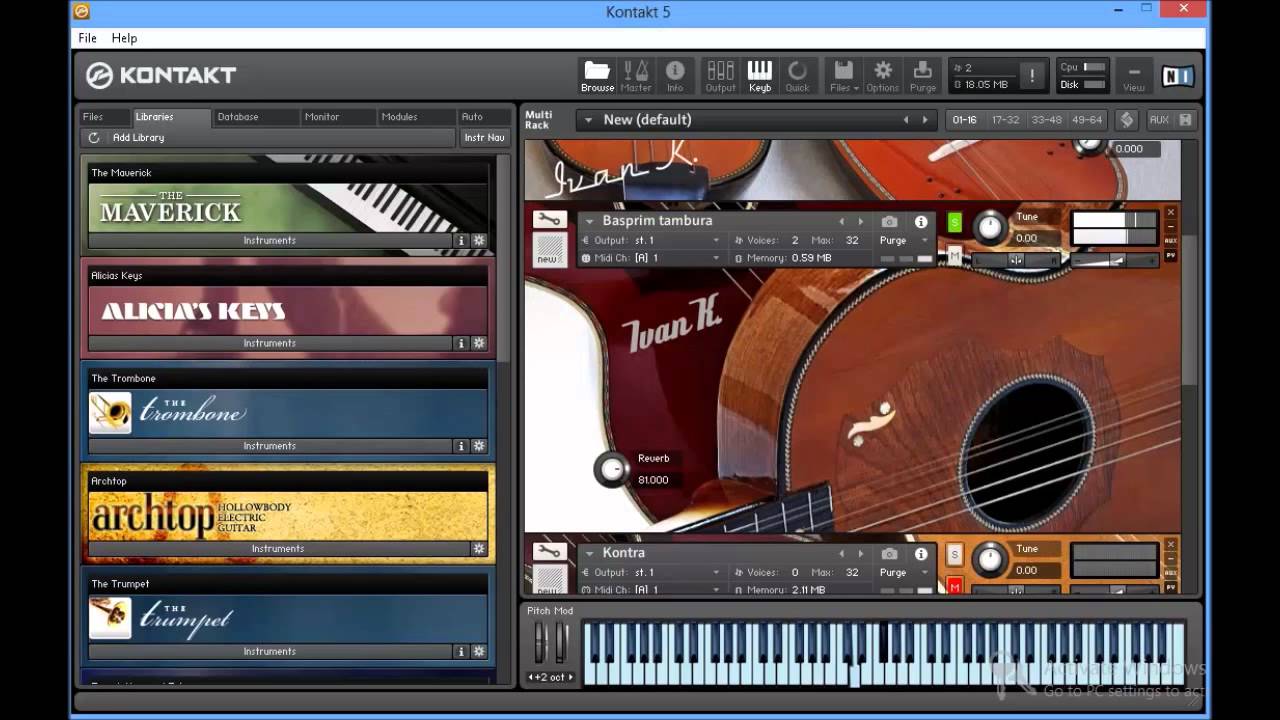This screenshot has height=720, width=1280.
Task: Toggle Solo on Kontra instrument
Action: [x=954, y=554]
